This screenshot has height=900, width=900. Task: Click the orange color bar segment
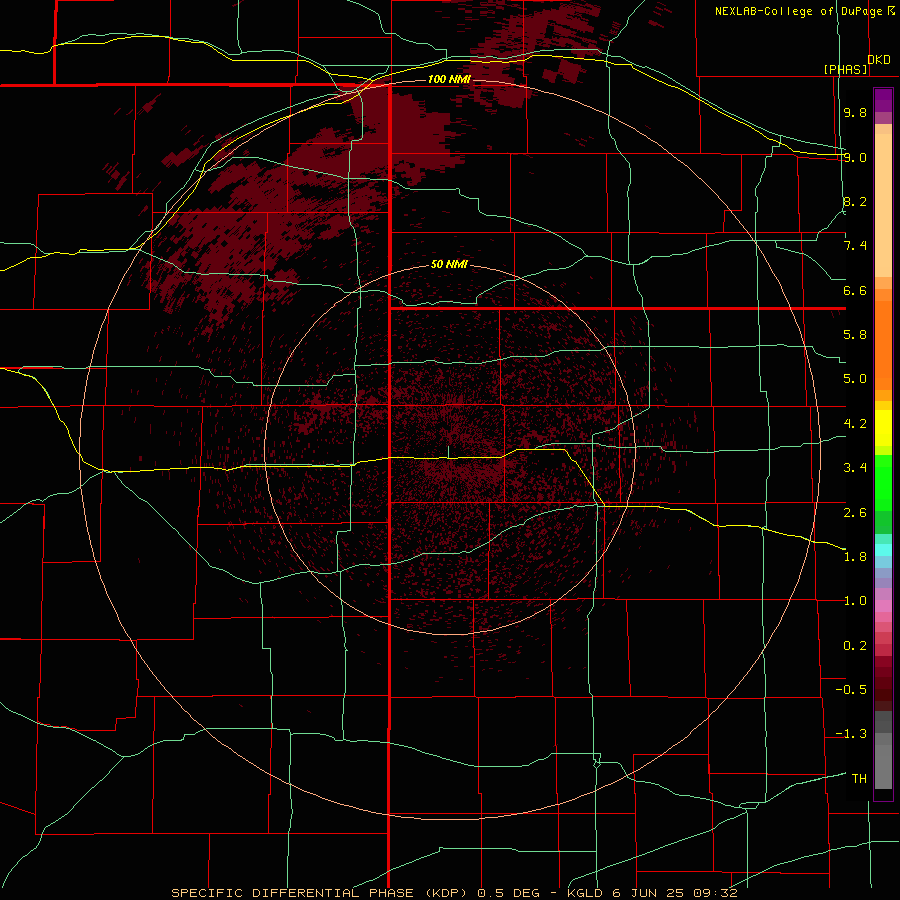tap(883, 346)
